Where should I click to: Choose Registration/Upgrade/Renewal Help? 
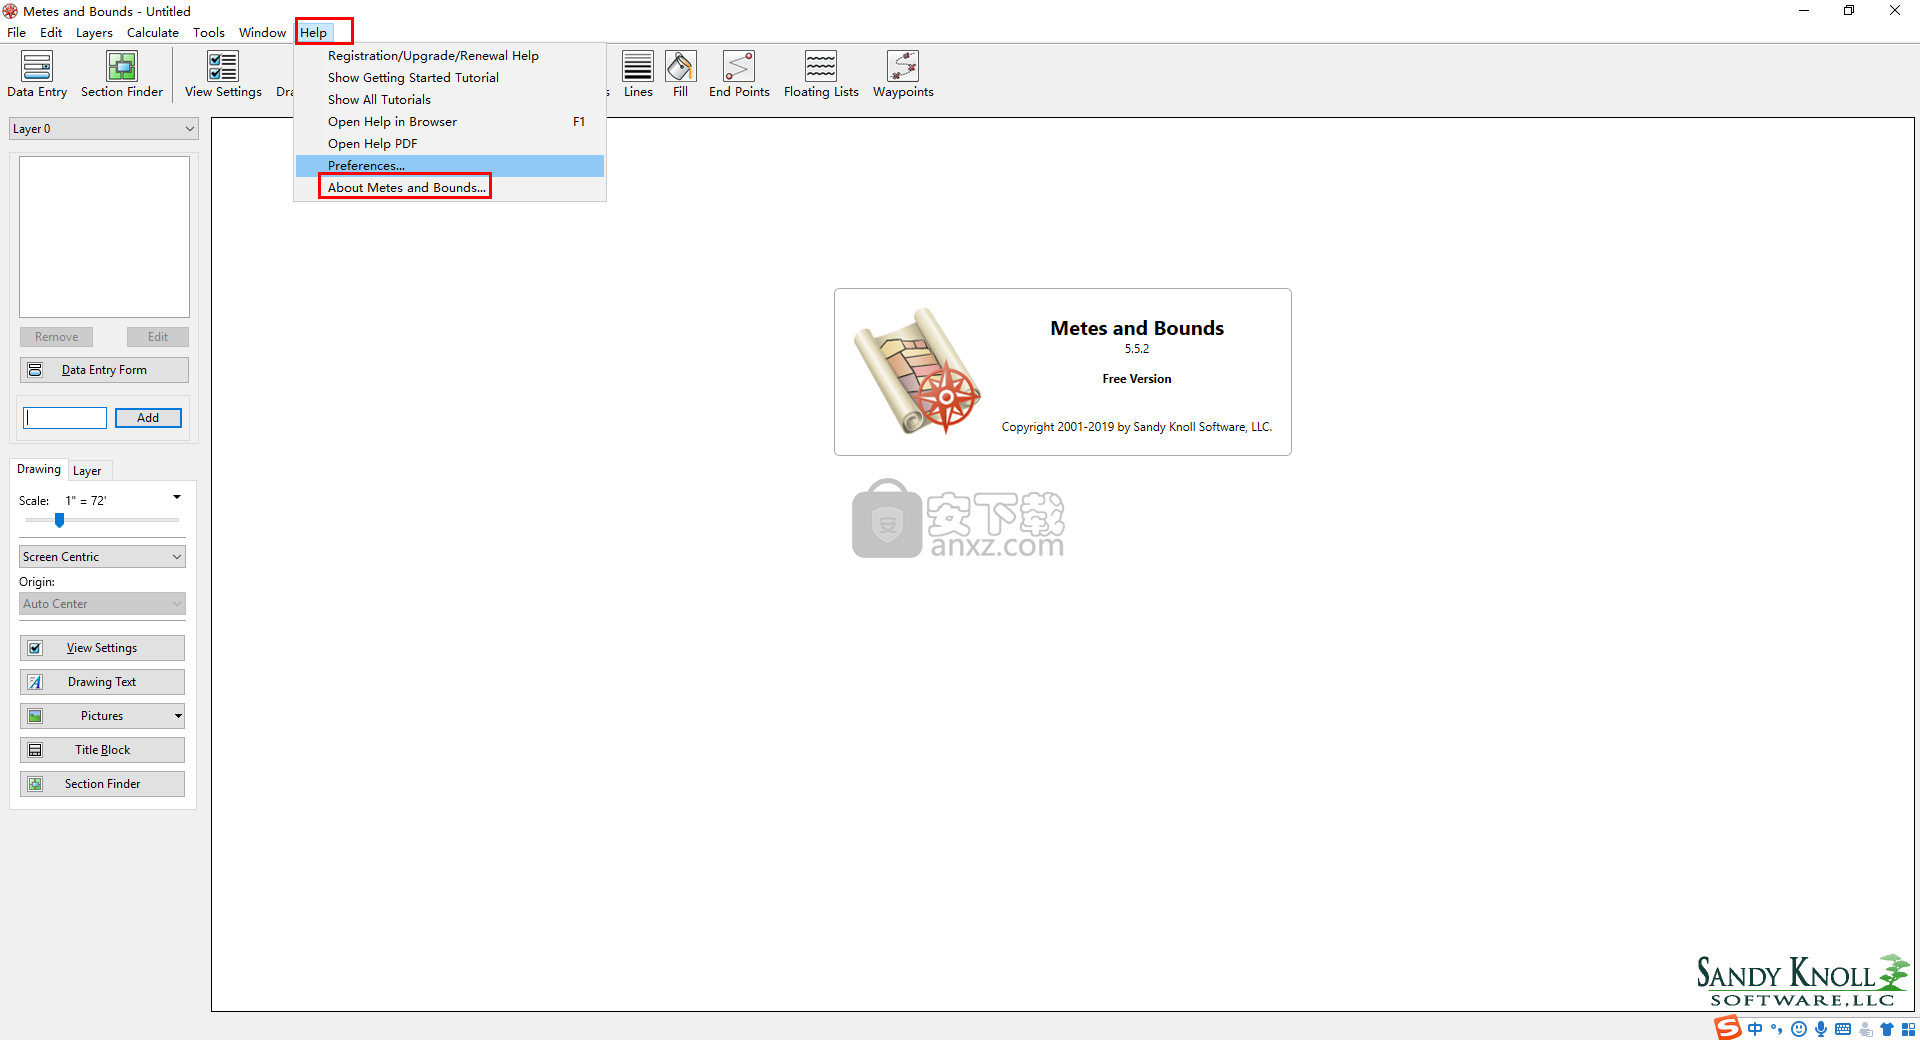450,56
